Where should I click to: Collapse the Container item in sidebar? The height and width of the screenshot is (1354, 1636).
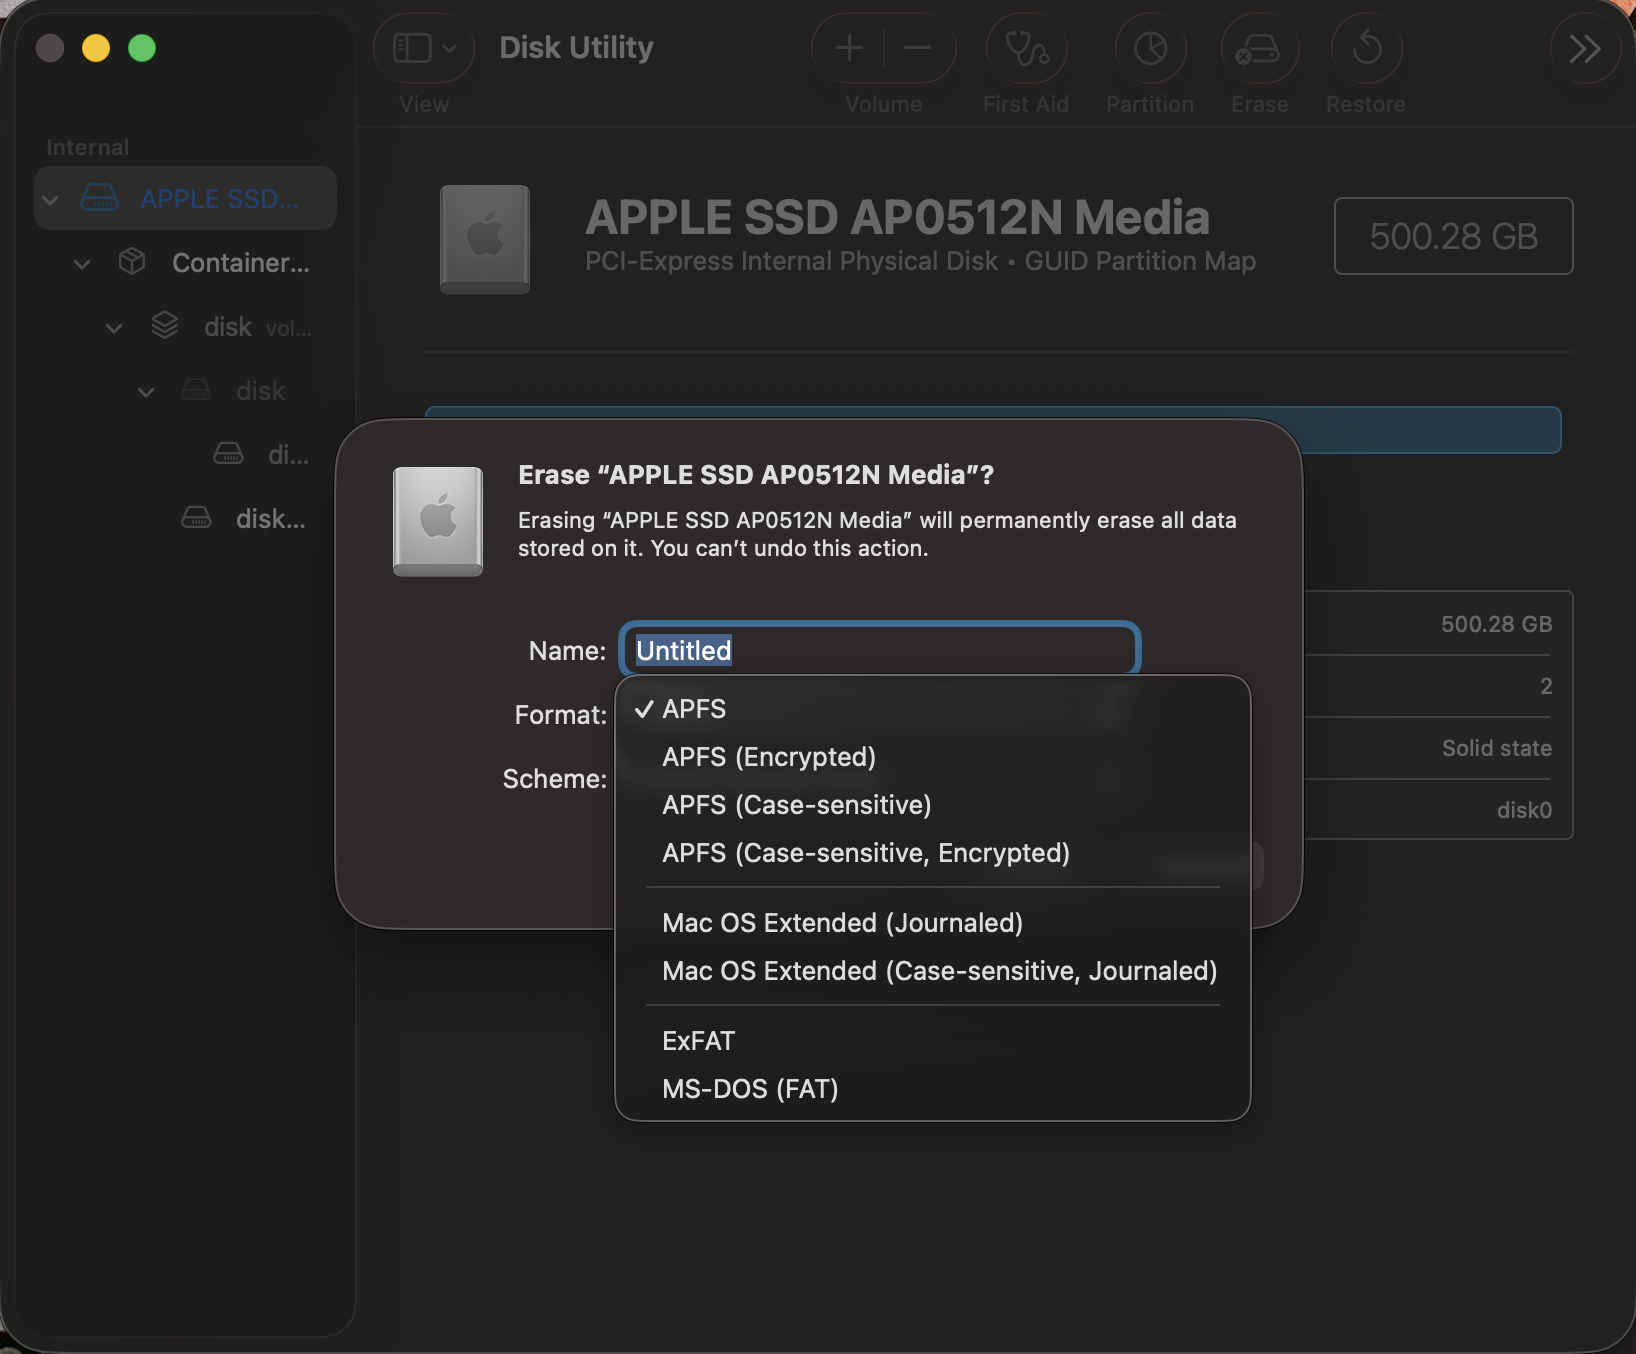82,264
